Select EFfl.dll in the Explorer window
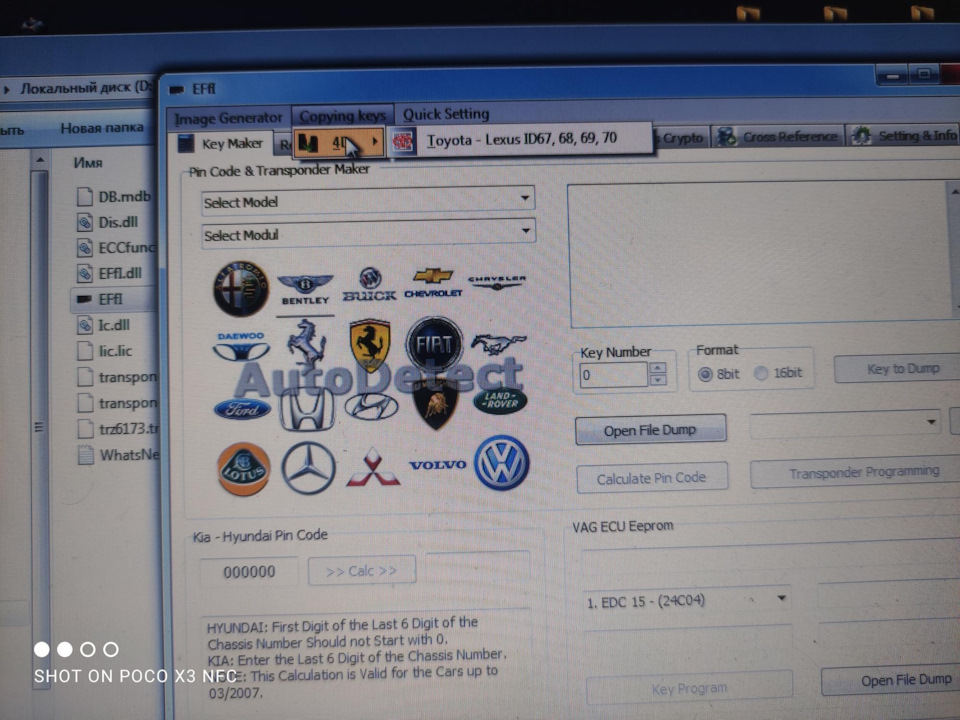 pyautogui.click(x=110, y=273)
